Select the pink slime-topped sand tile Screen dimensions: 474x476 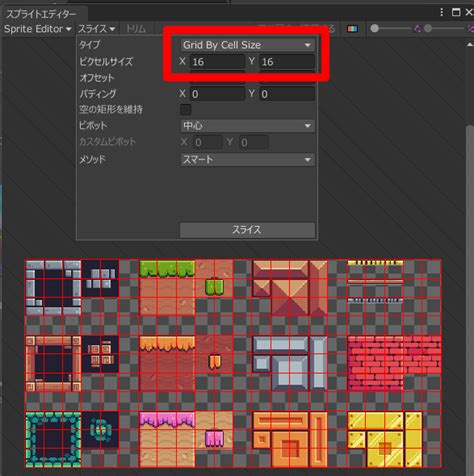[167, 439]
